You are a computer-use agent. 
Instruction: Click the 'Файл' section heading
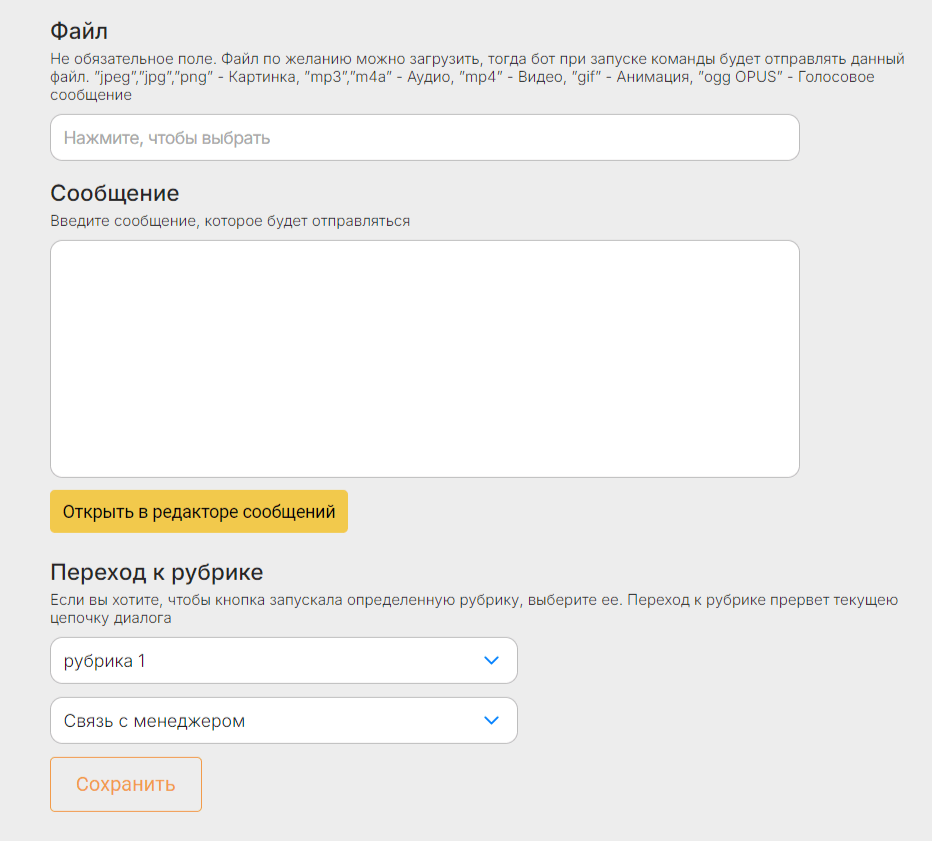pyautogui.click(x=78, y=31)
